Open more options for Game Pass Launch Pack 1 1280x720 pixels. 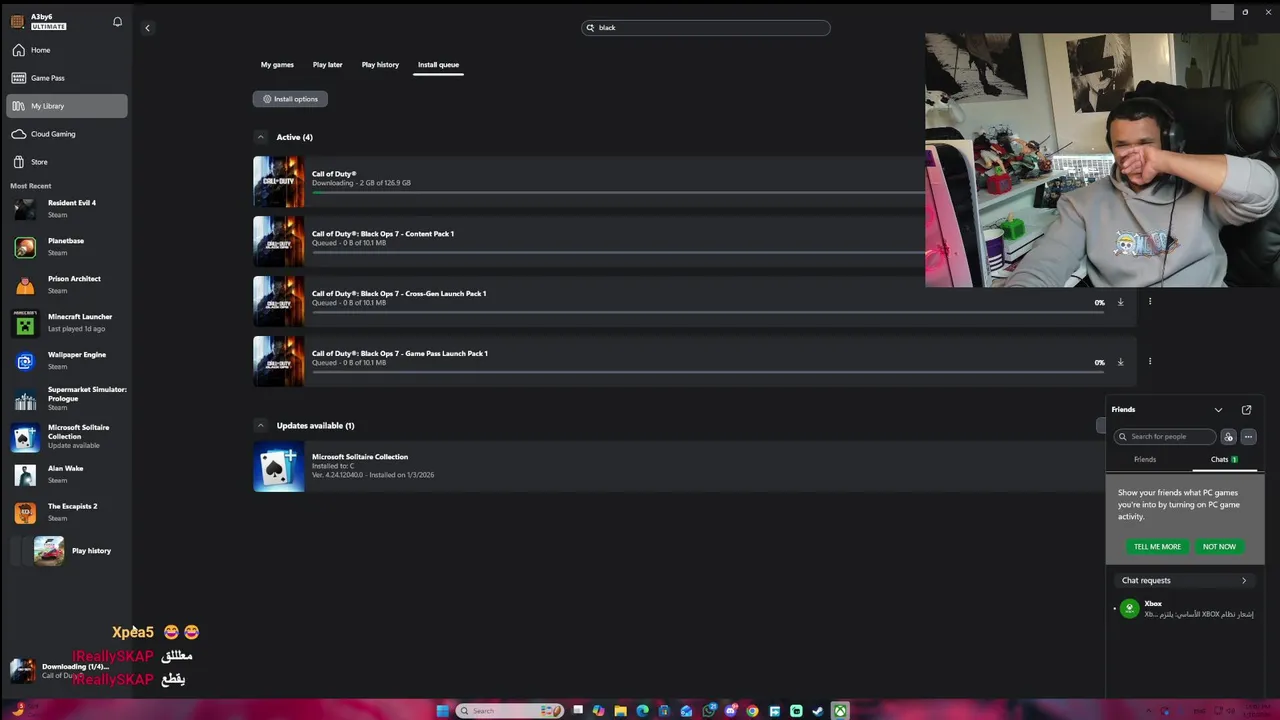click(1150, 362)
